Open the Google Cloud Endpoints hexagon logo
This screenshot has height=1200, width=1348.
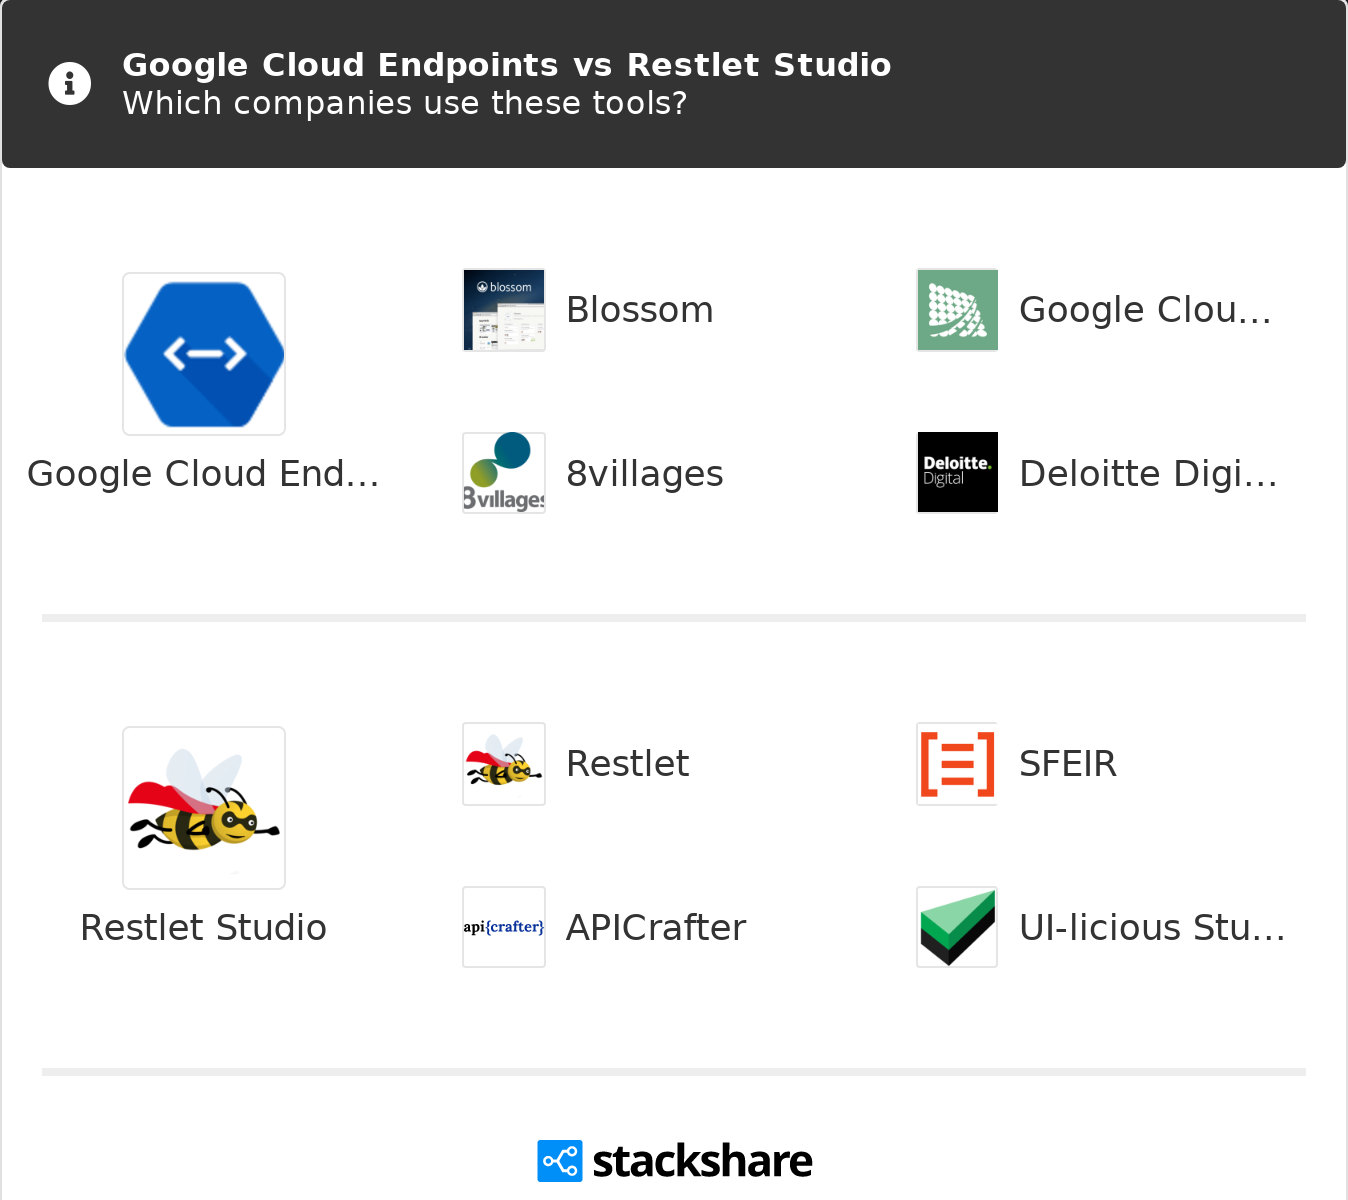204,354
